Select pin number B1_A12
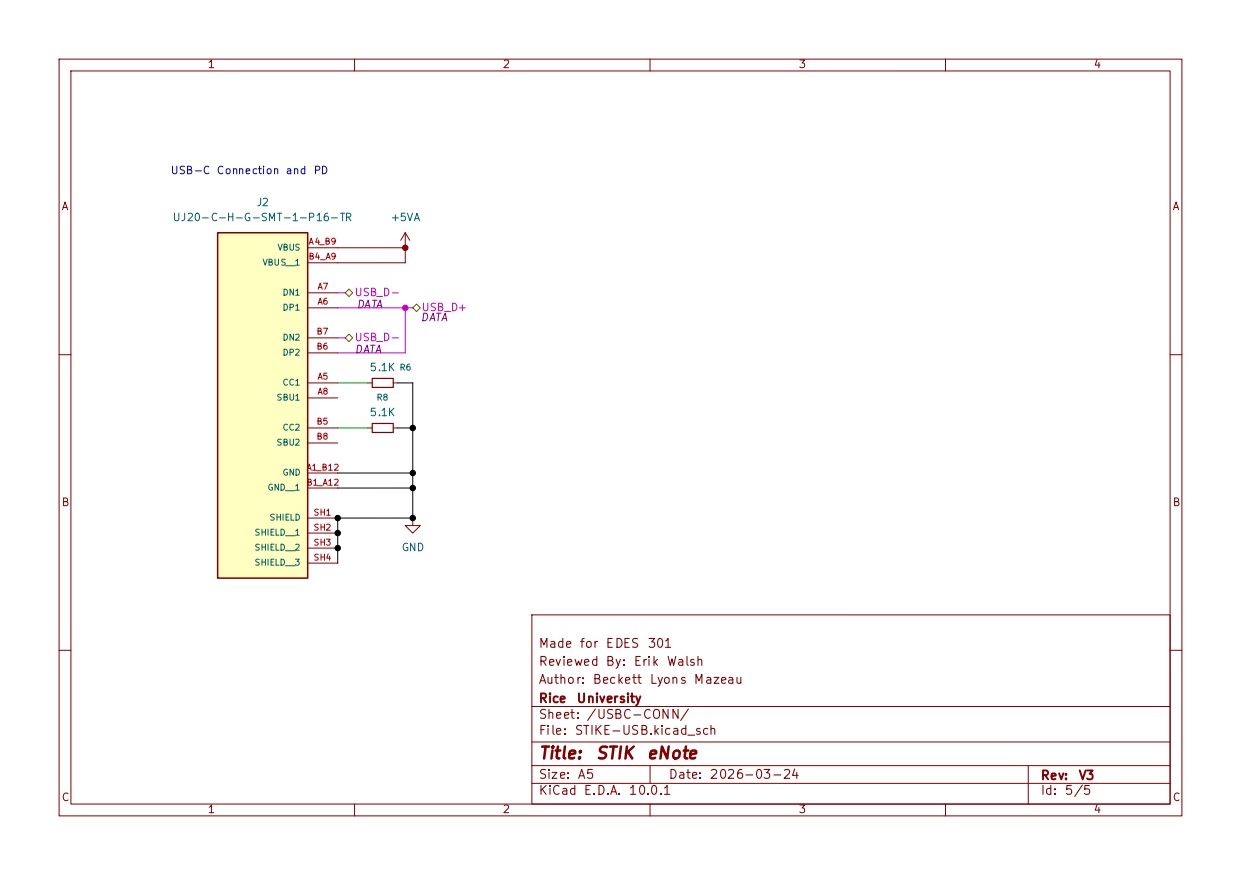This screenshot has width=1241, height=875. click(x=323, y=481)
